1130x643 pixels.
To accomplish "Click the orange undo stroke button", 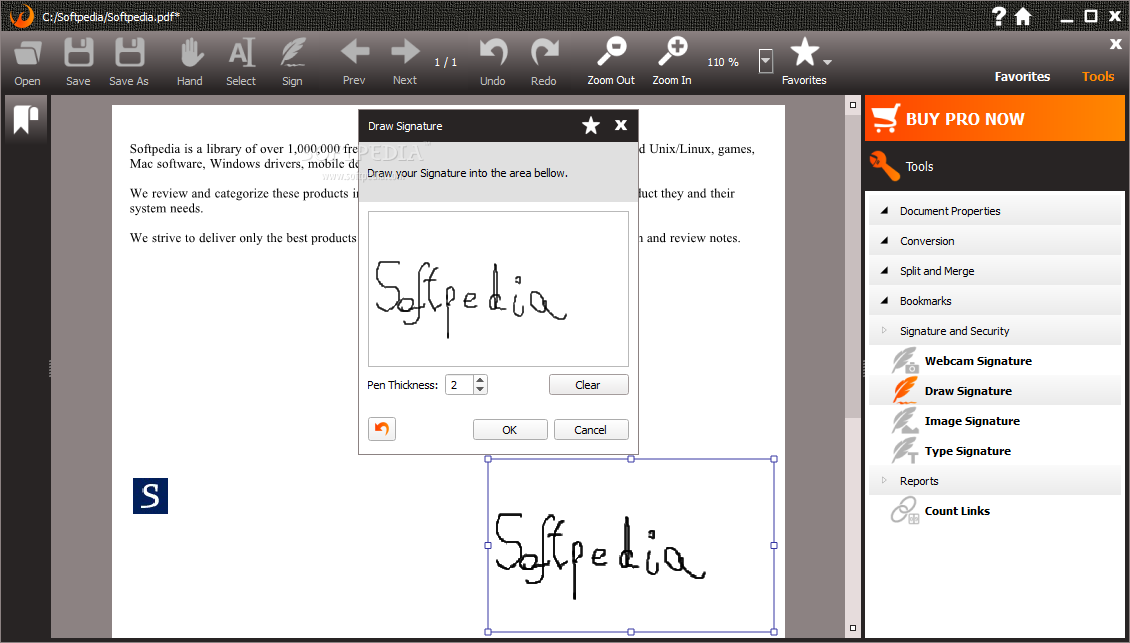I will (x=382, y=429).
